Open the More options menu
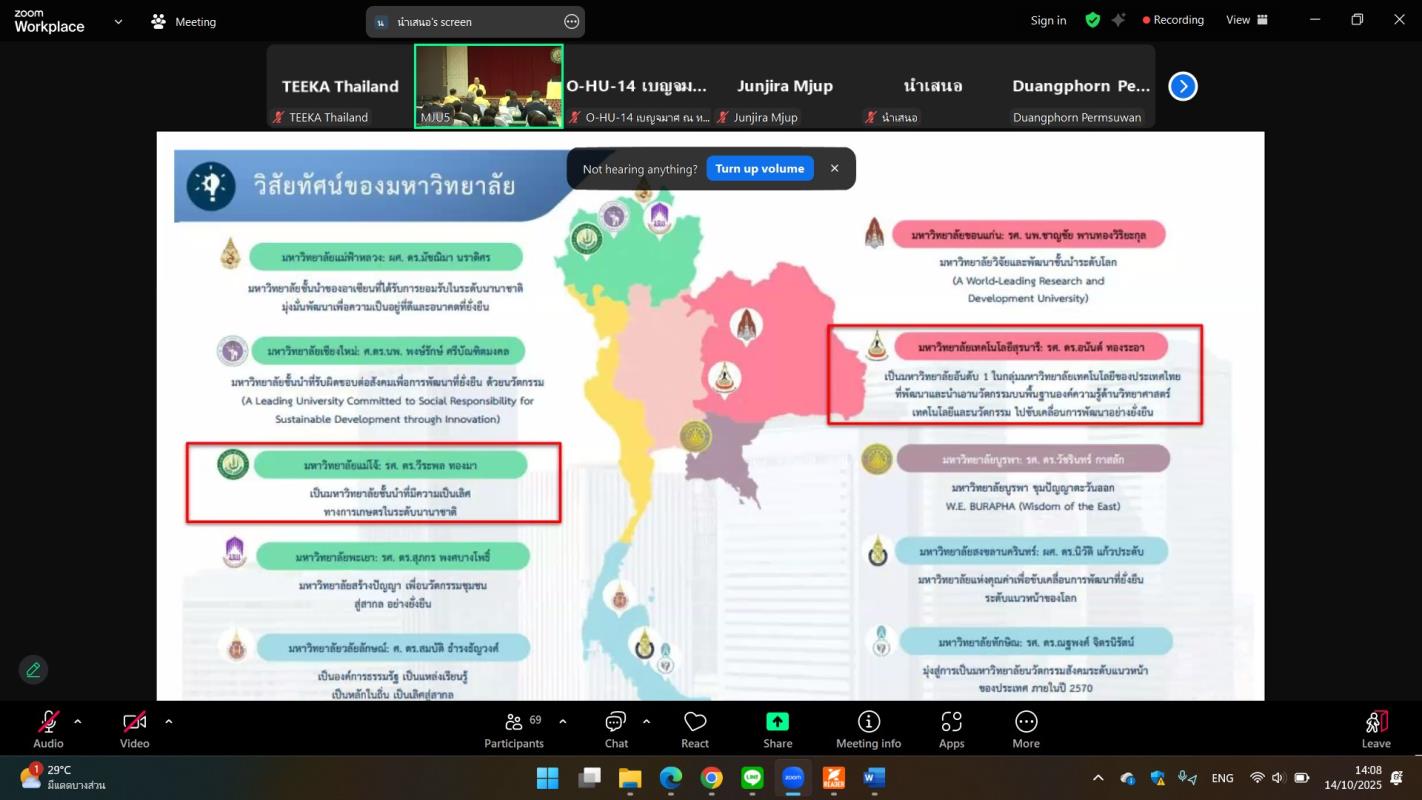Image resolution: width=1422 pixels, height=800 pixels. [1025, 729]
